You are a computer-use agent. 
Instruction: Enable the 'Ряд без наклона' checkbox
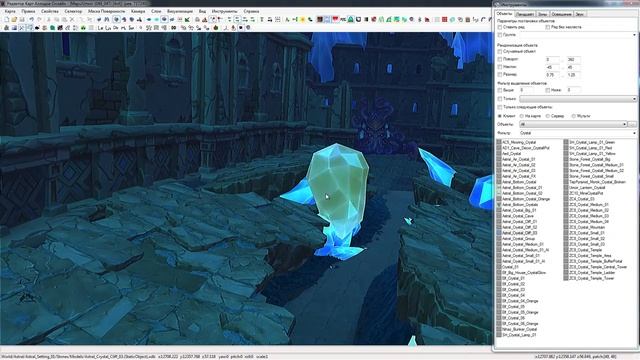[x=547, y=27]
